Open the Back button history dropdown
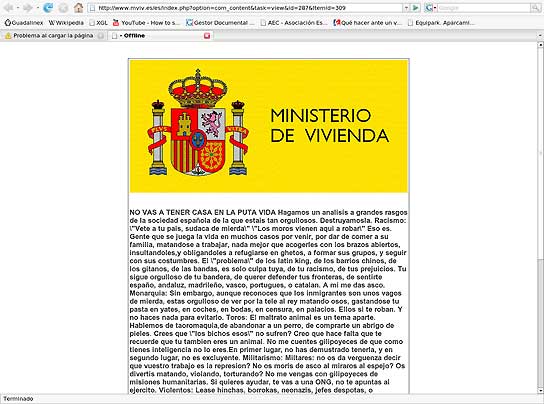Viewport: 544px width, 404px height. point(17,8)
